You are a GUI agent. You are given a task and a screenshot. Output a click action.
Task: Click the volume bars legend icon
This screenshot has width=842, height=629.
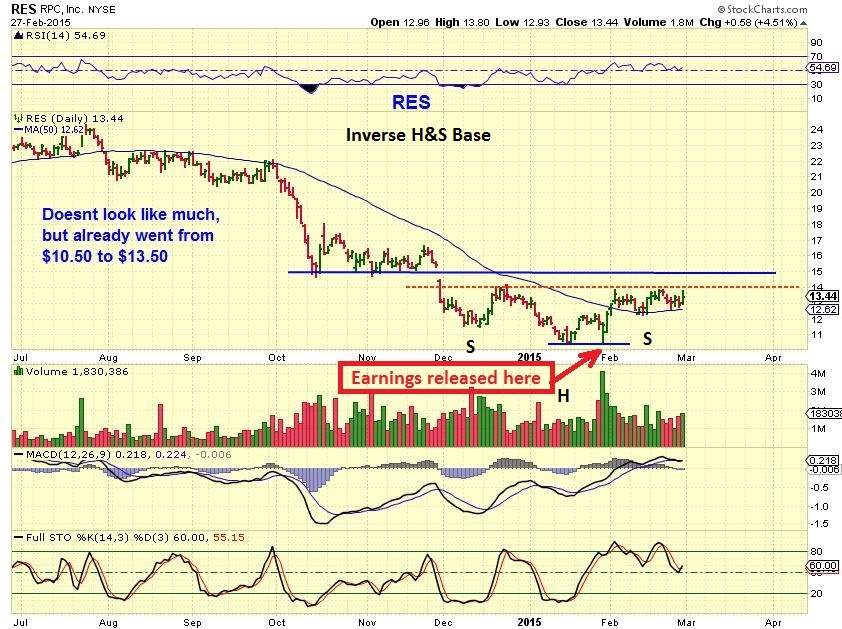(x=18, y=371)
